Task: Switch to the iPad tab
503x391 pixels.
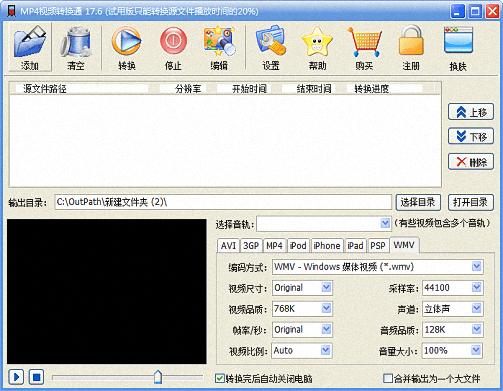Action: click(355, 246)
